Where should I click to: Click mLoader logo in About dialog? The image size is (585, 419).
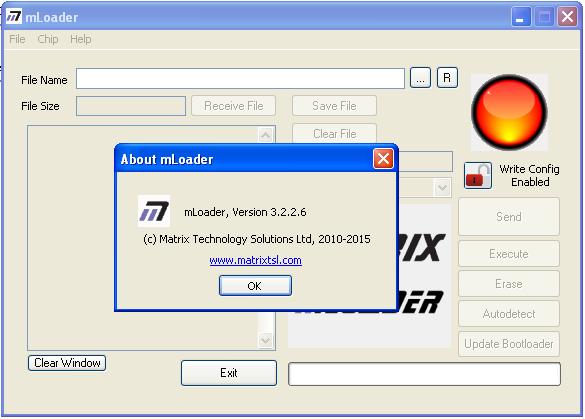154,211
